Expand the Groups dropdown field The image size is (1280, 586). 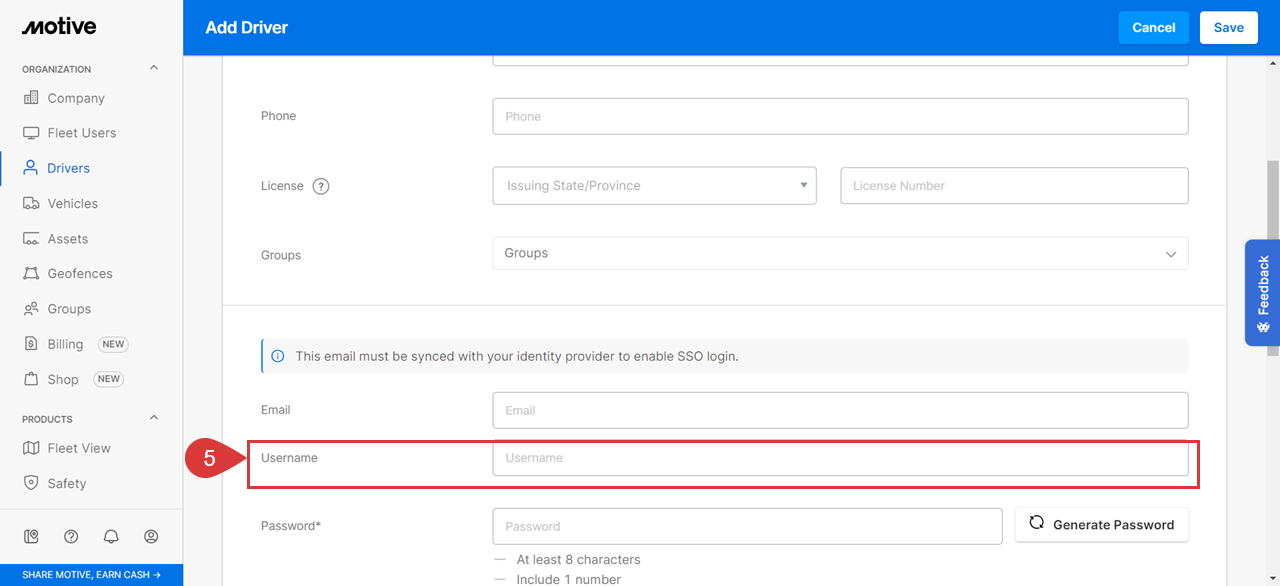tap(840, 253)
